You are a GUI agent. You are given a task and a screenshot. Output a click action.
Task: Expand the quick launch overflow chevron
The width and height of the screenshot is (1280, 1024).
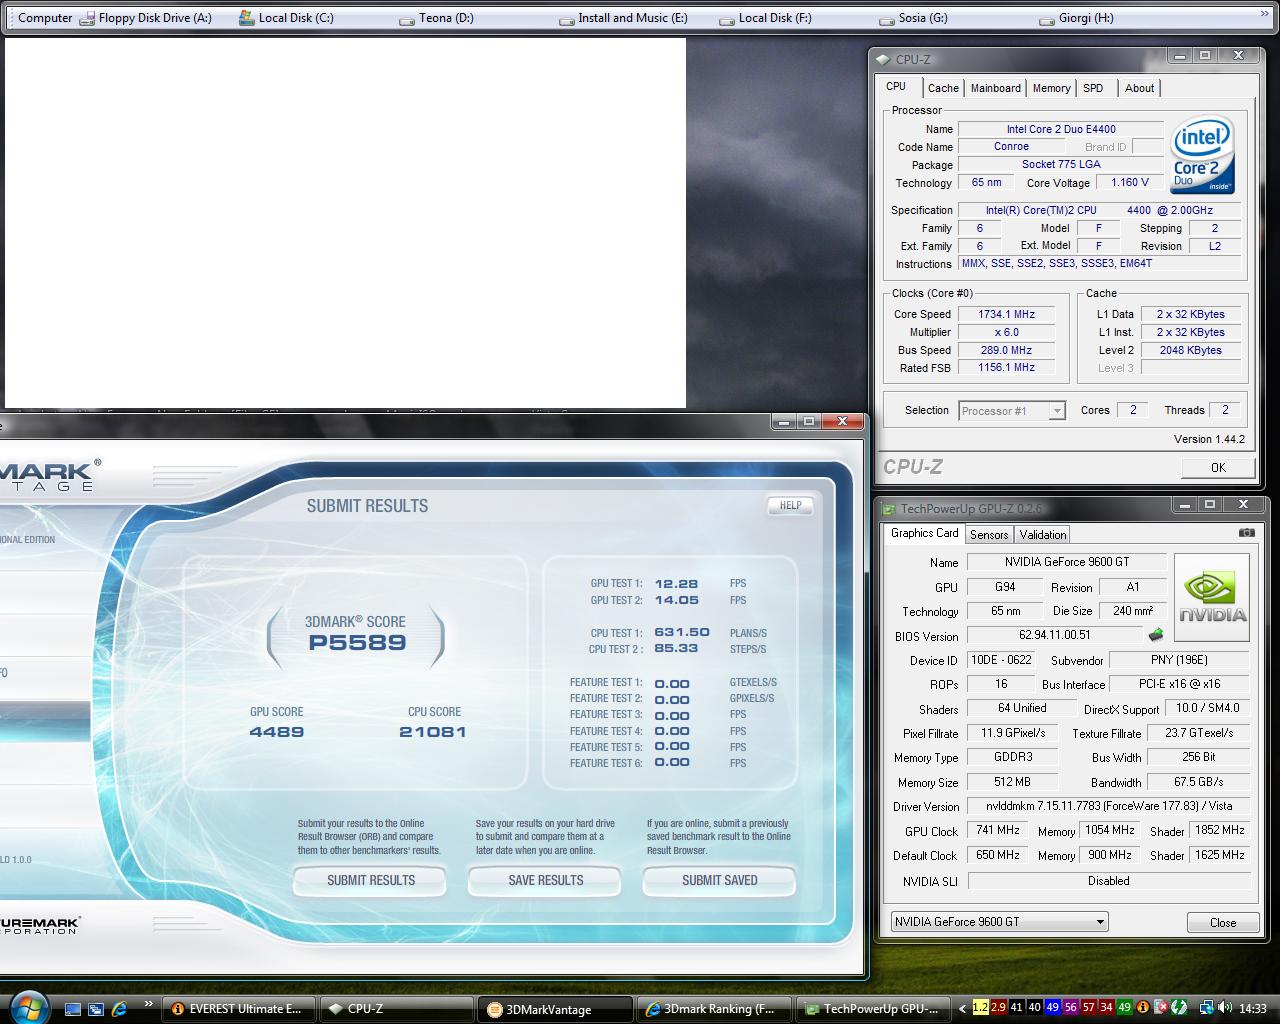149,1004
